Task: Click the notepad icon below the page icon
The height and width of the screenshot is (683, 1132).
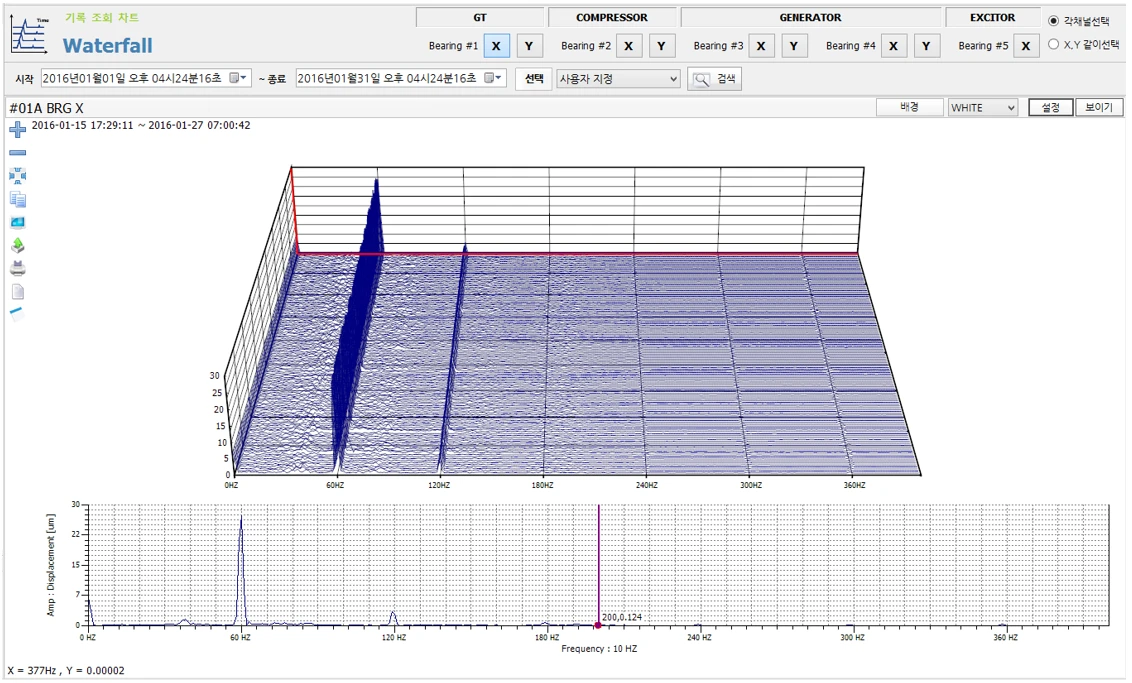Action: [x=17, y=314]
